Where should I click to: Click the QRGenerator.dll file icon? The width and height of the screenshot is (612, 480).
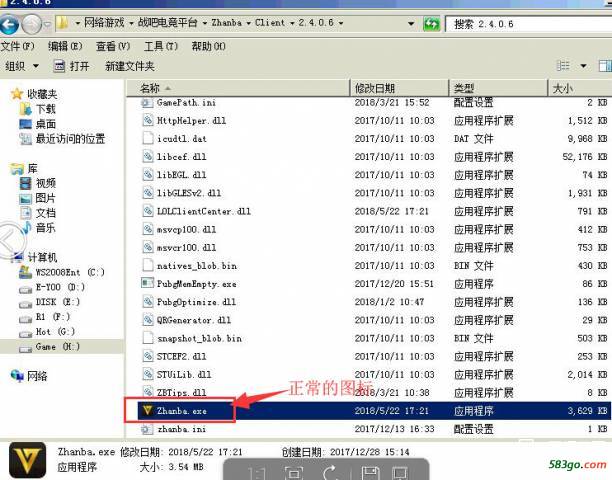pos(147,320)
